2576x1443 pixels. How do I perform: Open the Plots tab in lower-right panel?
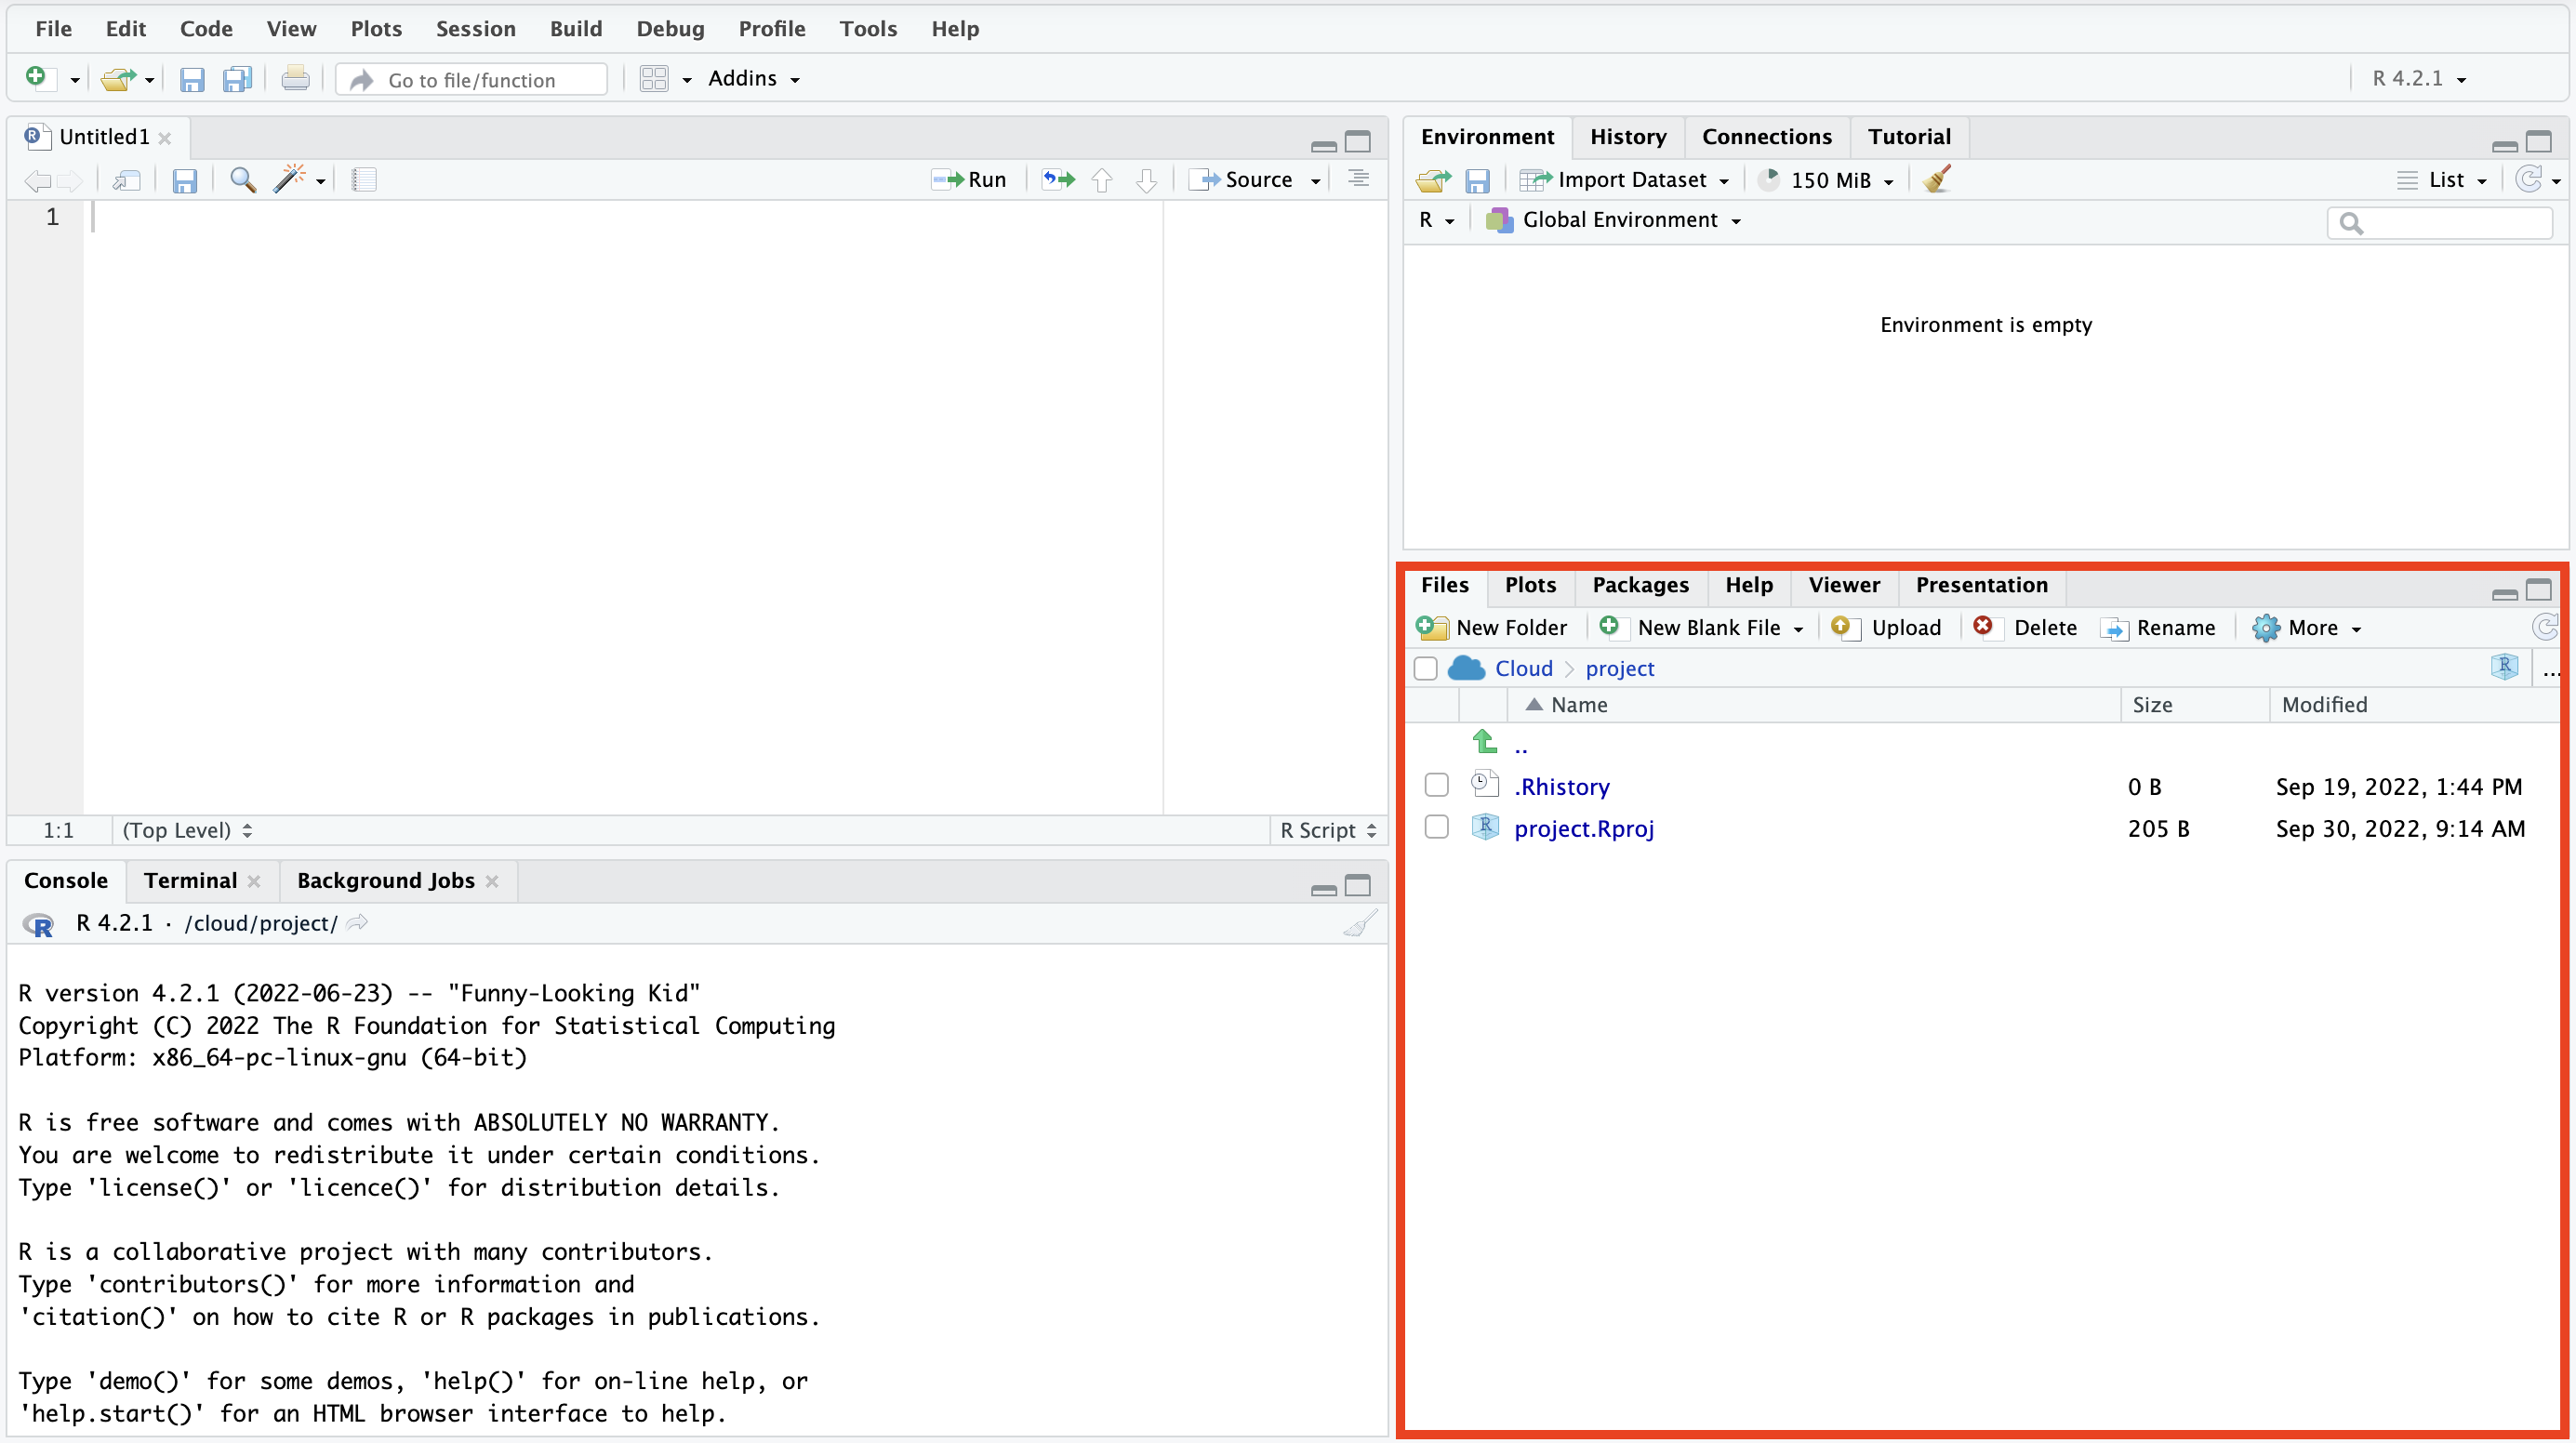click(1529, 584)
